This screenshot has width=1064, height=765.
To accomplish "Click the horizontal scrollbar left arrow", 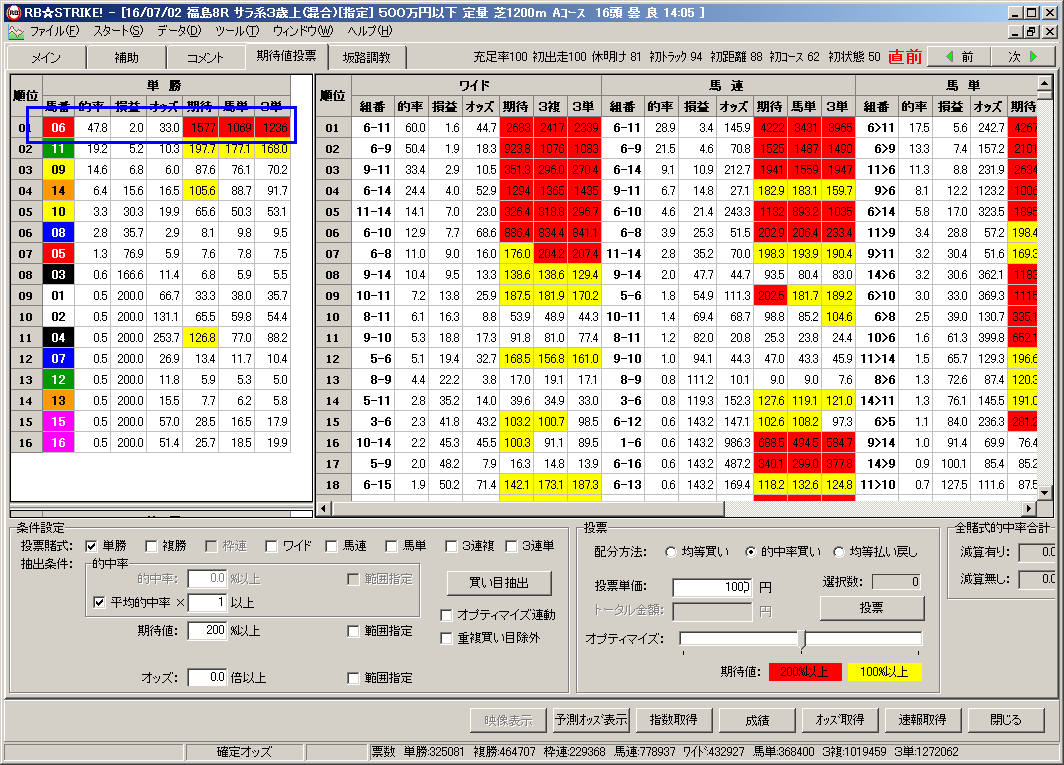I will point(324,508).
